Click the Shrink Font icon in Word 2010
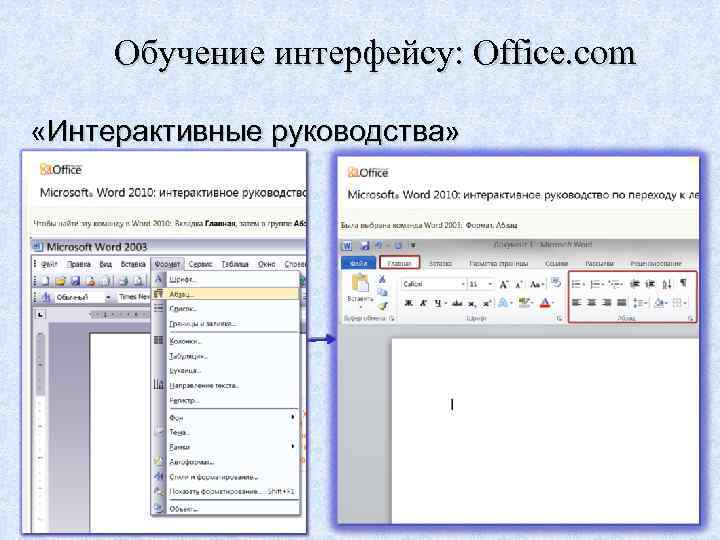 click(518, 285)
